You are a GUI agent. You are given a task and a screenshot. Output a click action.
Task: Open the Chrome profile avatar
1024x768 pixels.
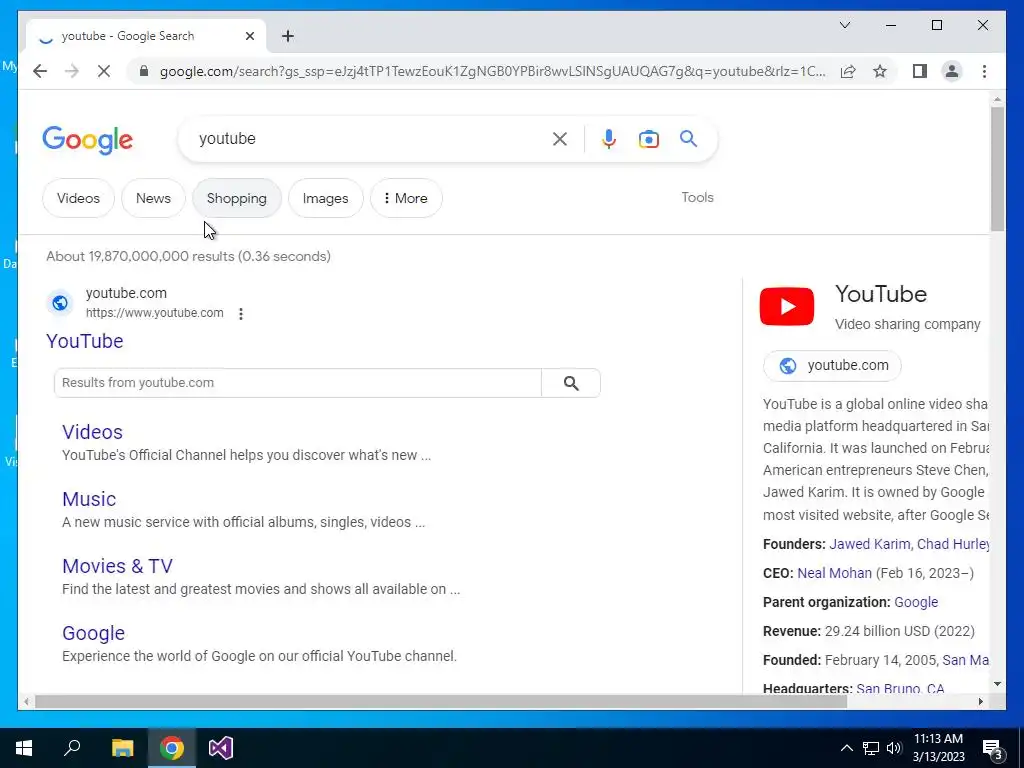[x=952, y=71]
